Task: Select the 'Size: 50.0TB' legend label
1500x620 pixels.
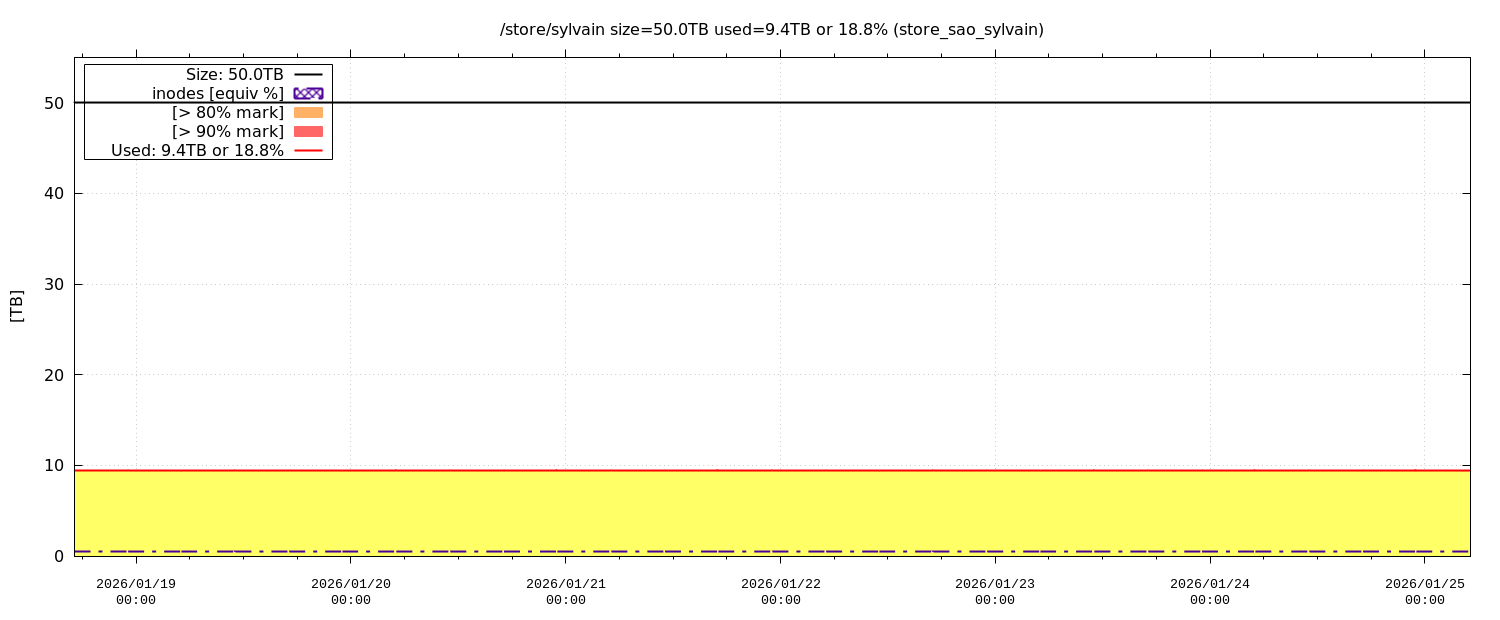Action: [x=234, y=74]
